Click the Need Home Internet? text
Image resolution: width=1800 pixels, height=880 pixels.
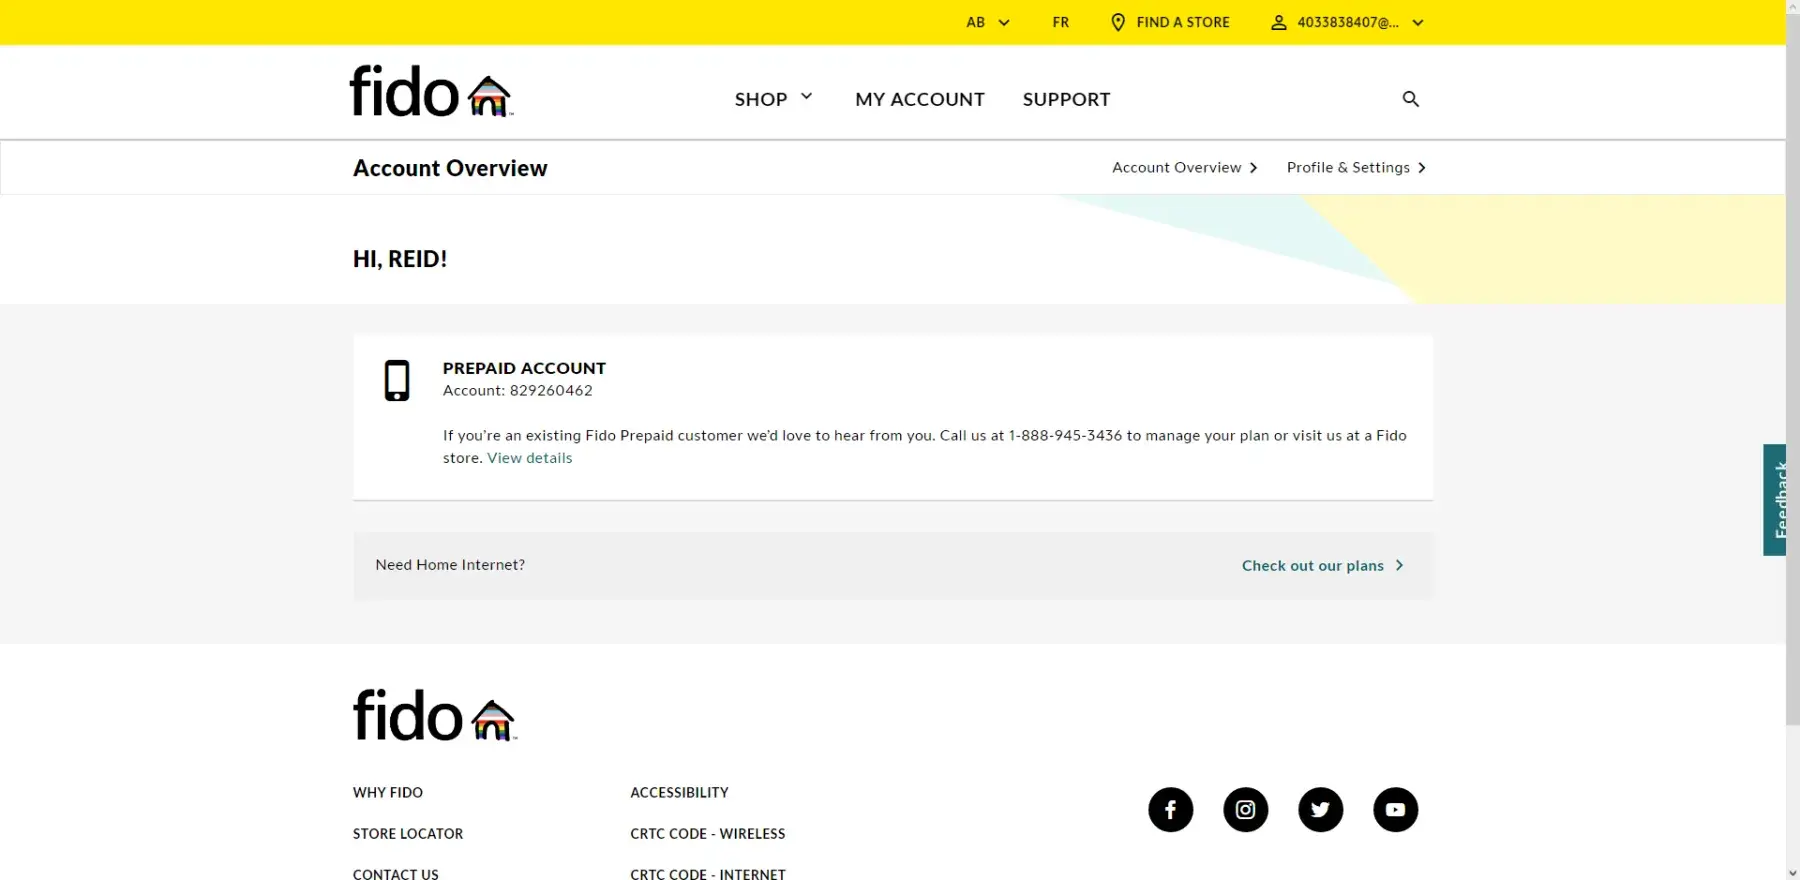click(450, 565)
